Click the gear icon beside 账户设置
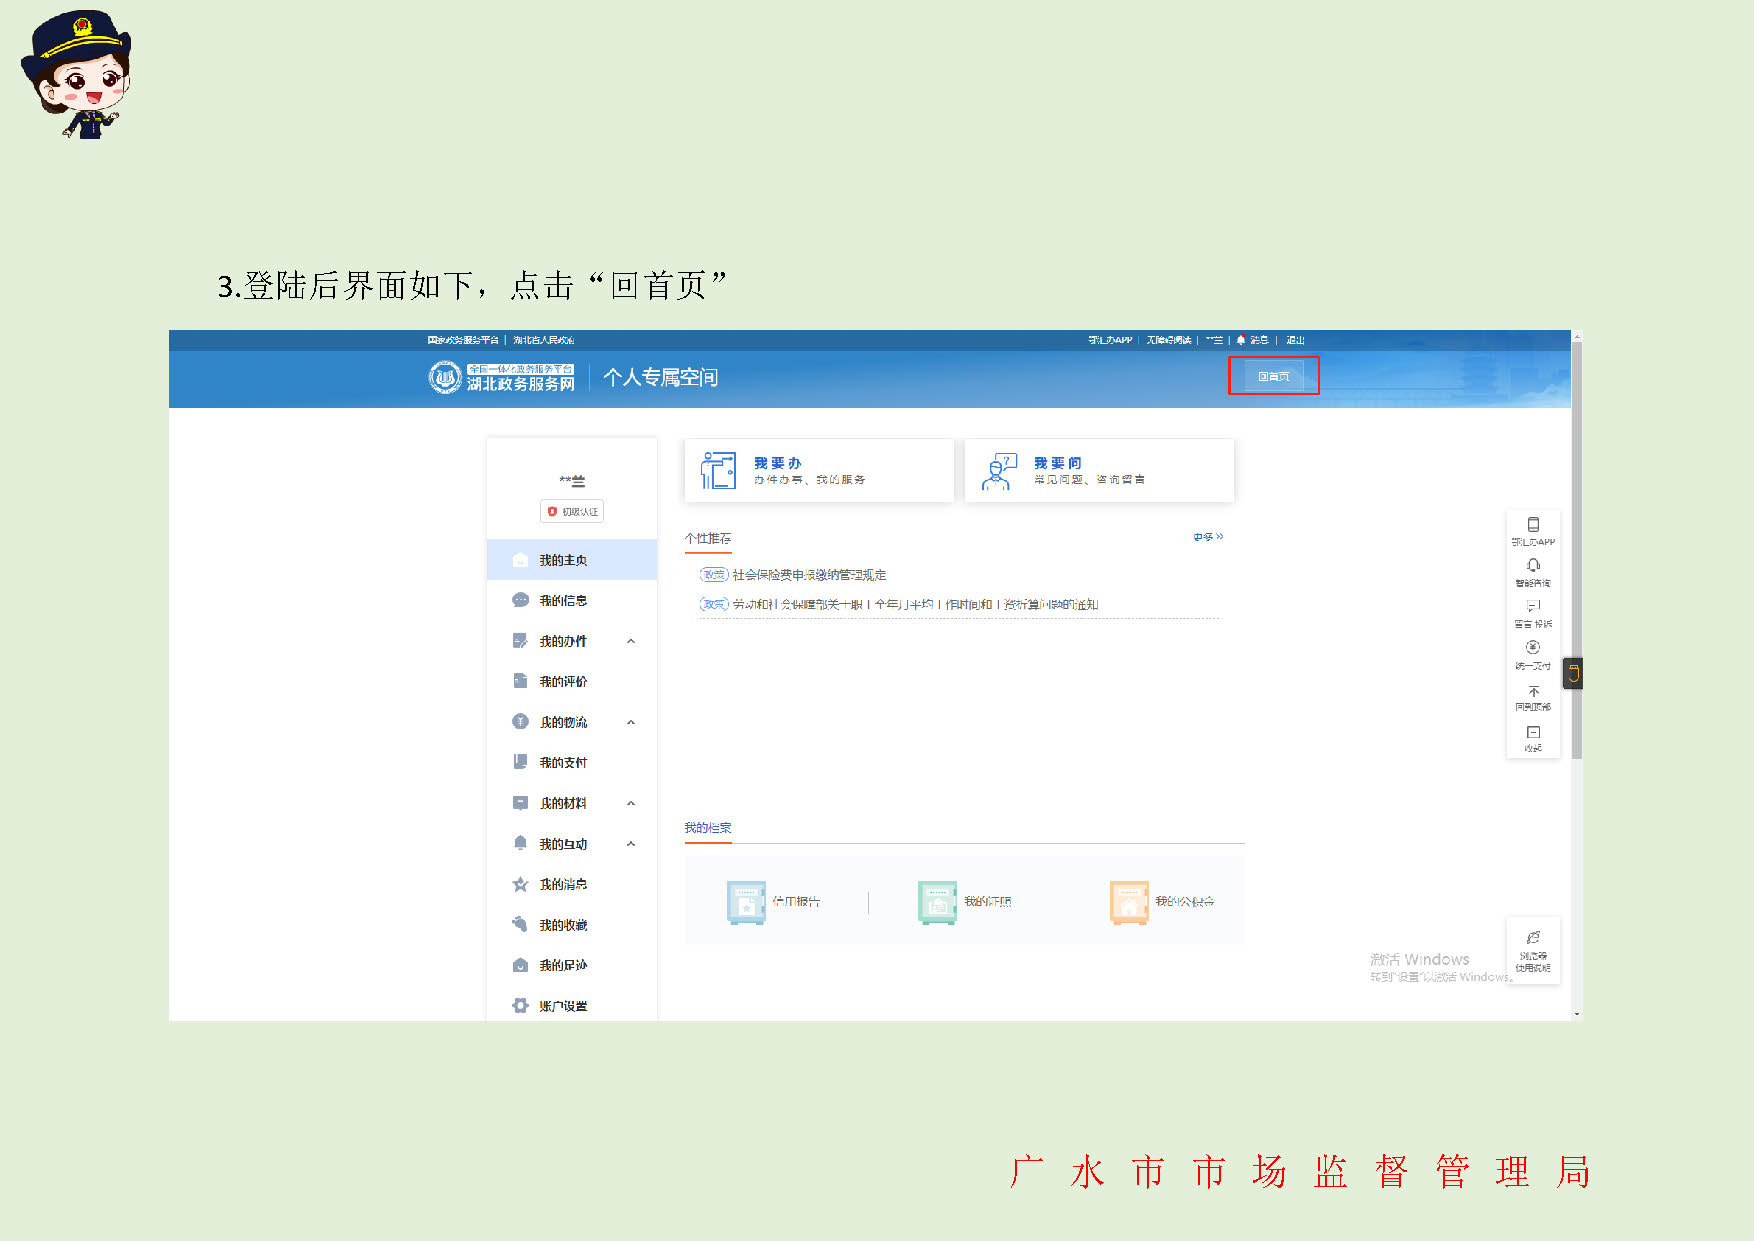 (520, 1006)
